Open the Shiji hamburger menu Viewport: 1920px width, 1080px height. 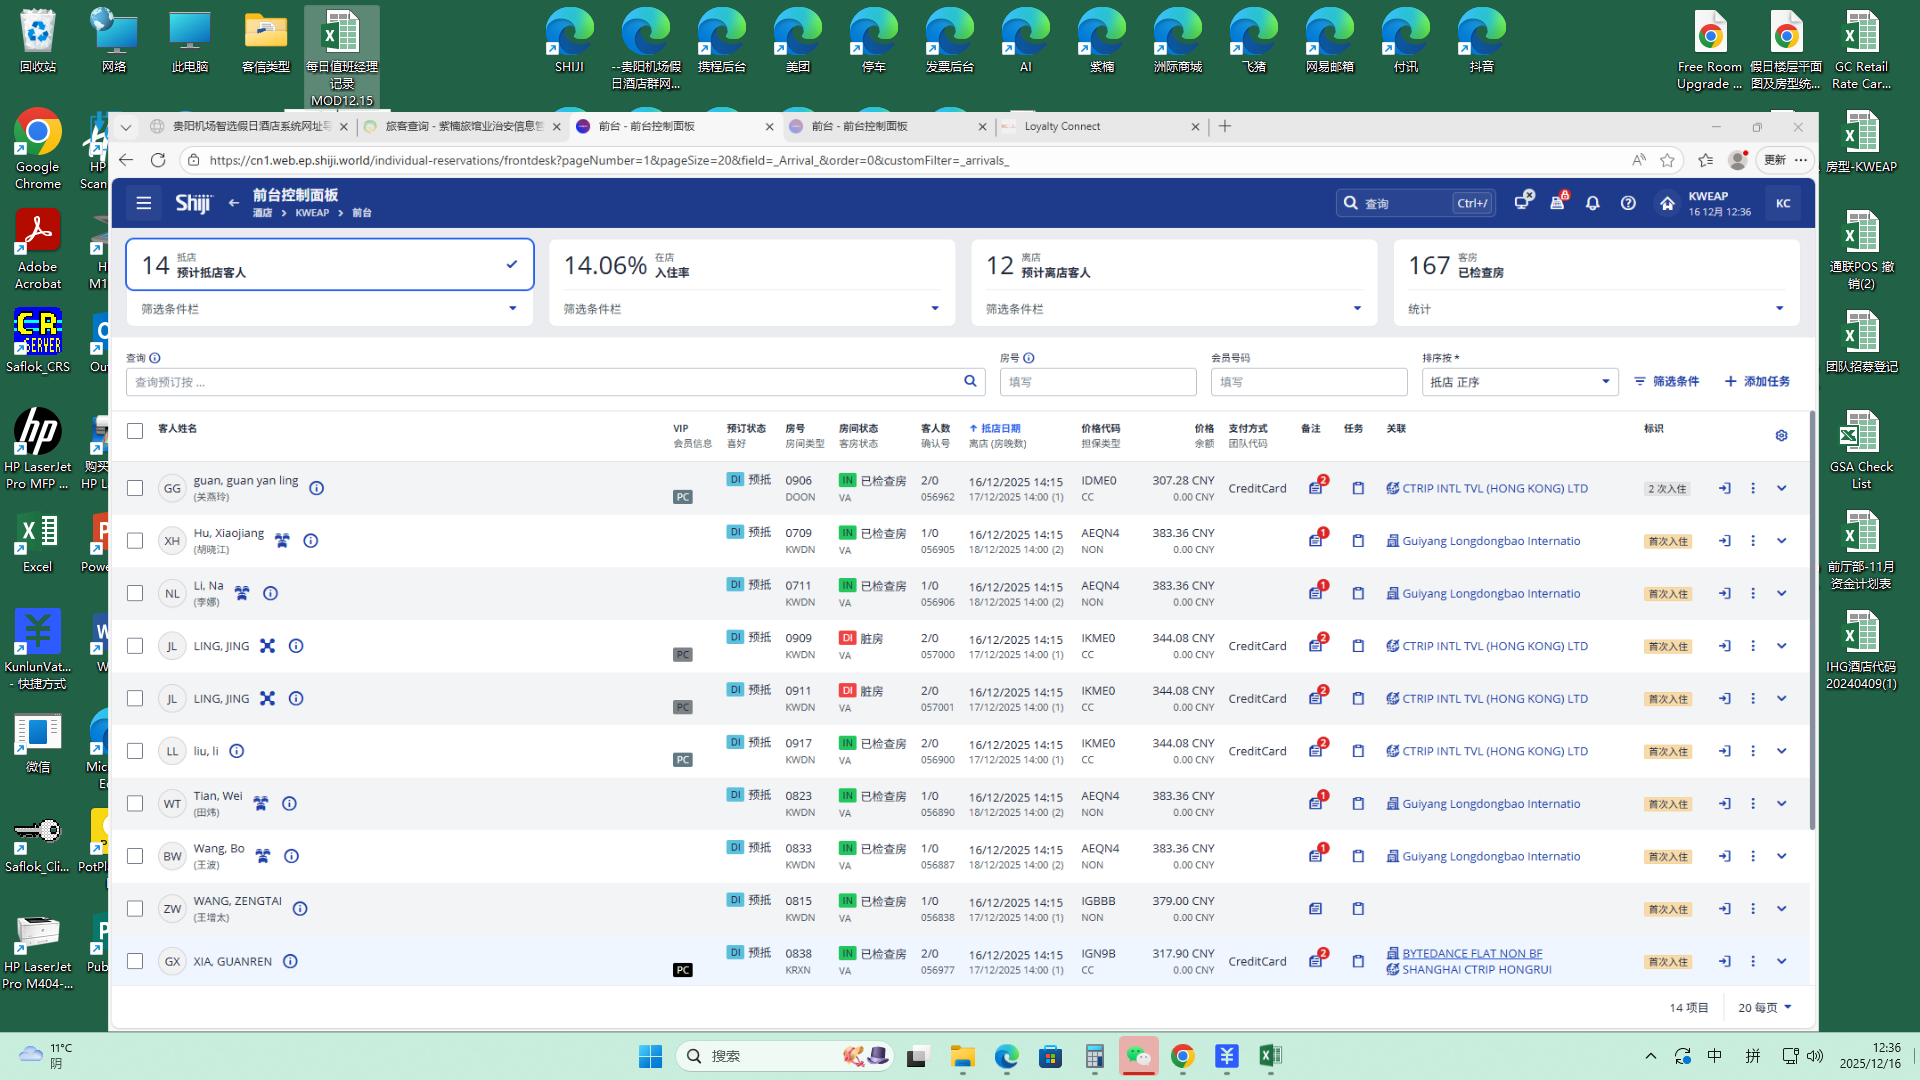click(x=144, y=203)
